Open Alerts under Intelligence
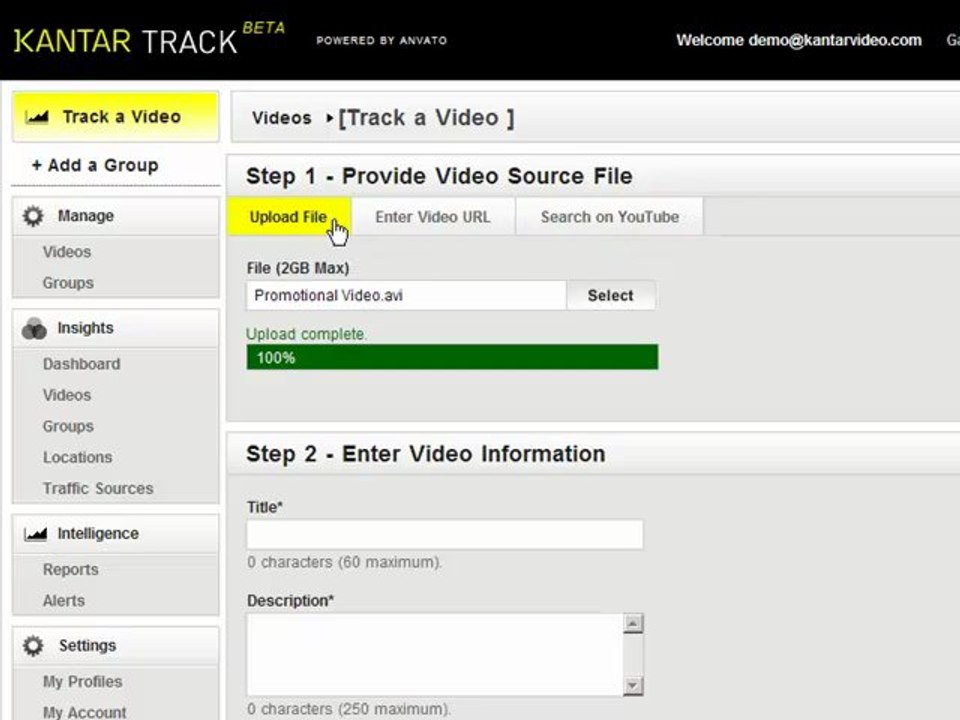 pos(64,601)
